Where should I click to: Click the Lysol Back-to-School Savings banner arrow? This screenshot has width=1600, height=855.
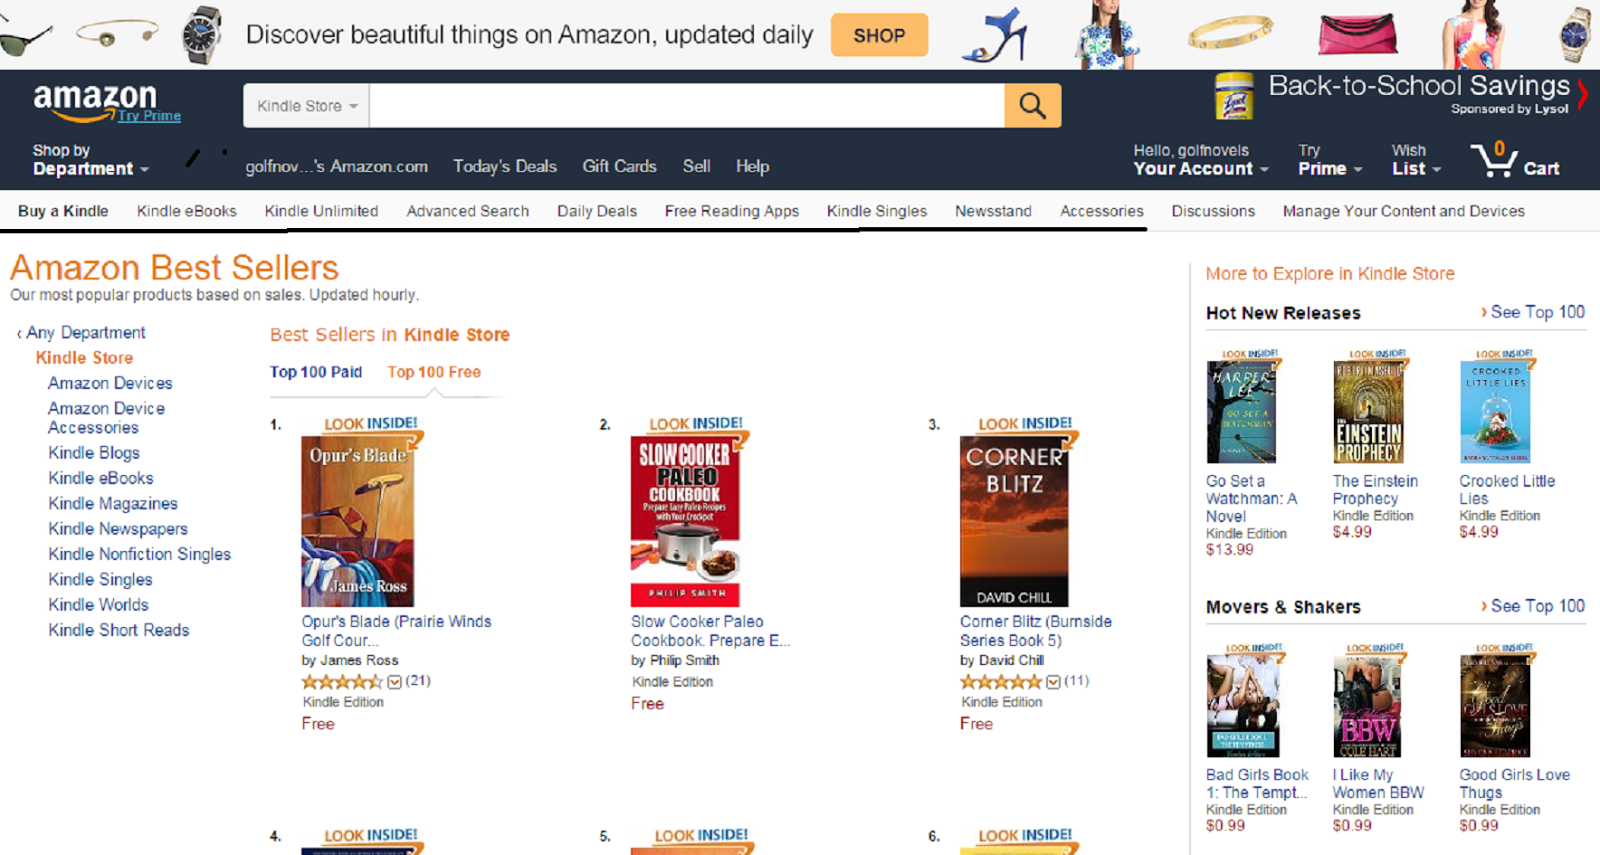(x=1582, y=94)
